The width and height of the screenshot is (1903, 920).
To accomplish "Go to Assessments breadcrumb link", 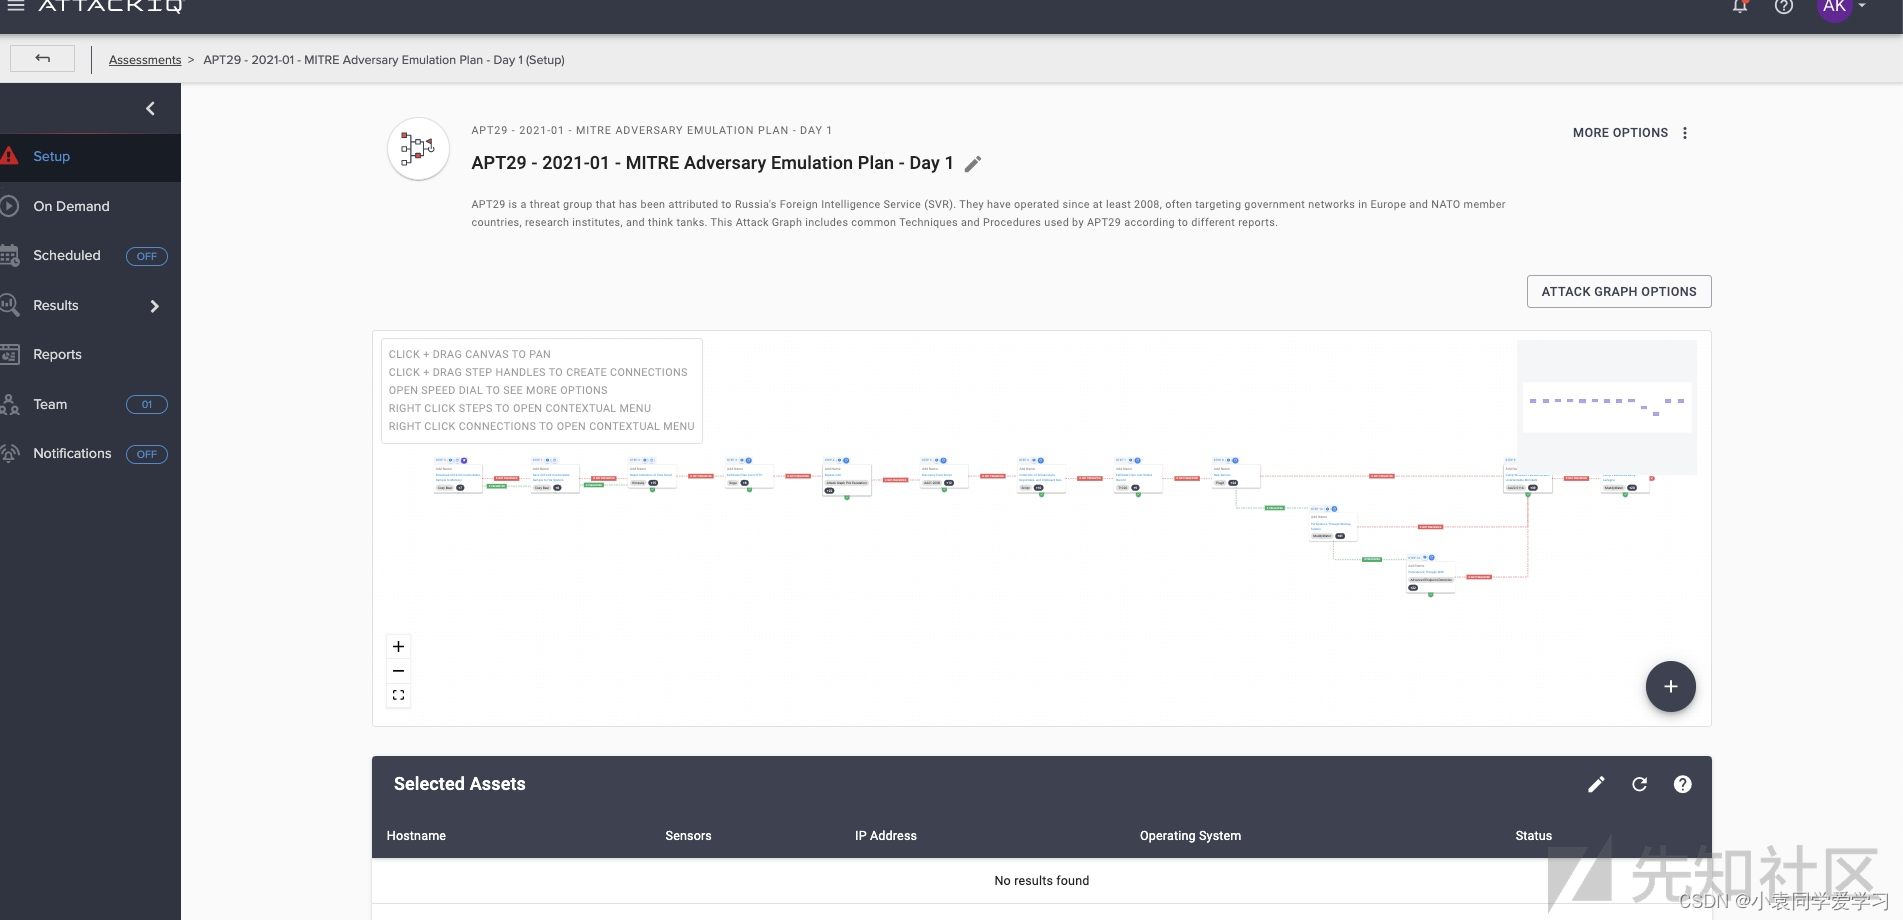I will pyautogui.click(x=145, y=60).
